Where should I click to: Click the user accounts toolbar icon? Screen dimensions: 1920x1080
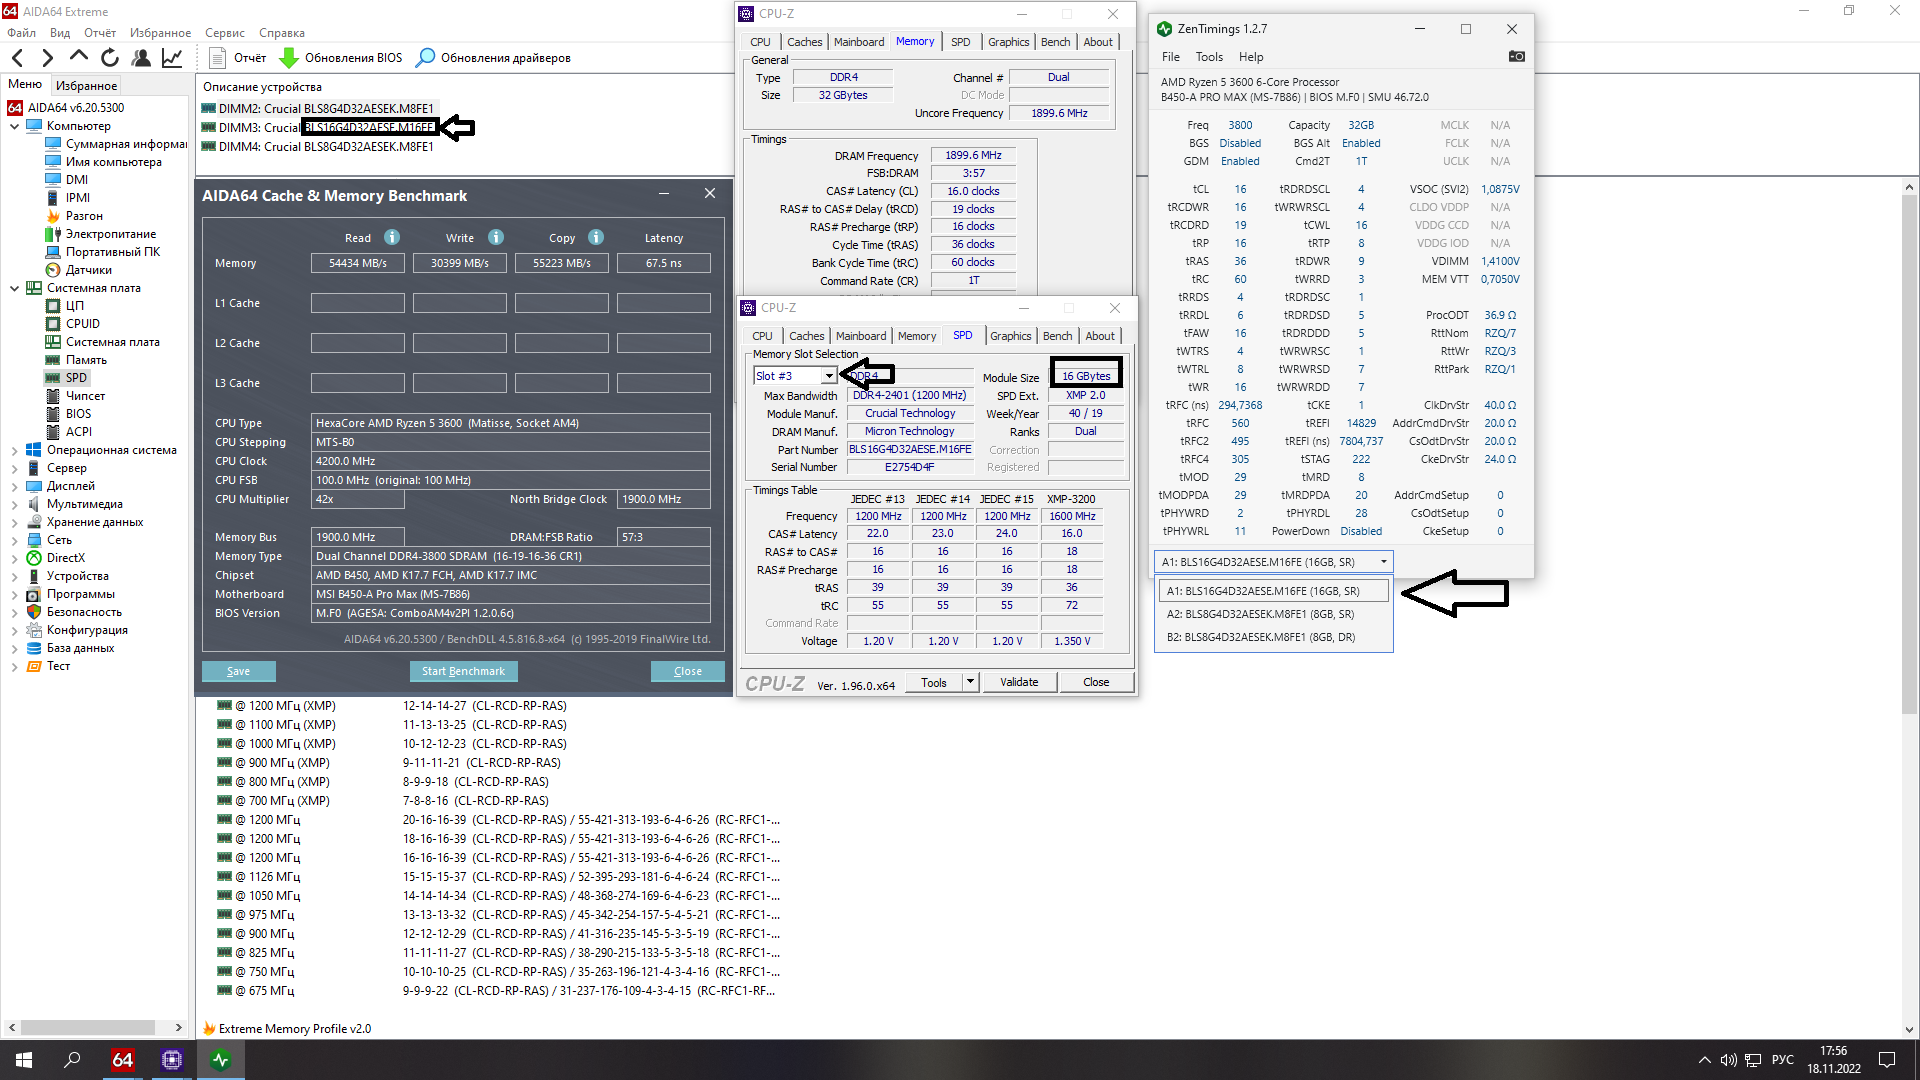pos(141,58)
